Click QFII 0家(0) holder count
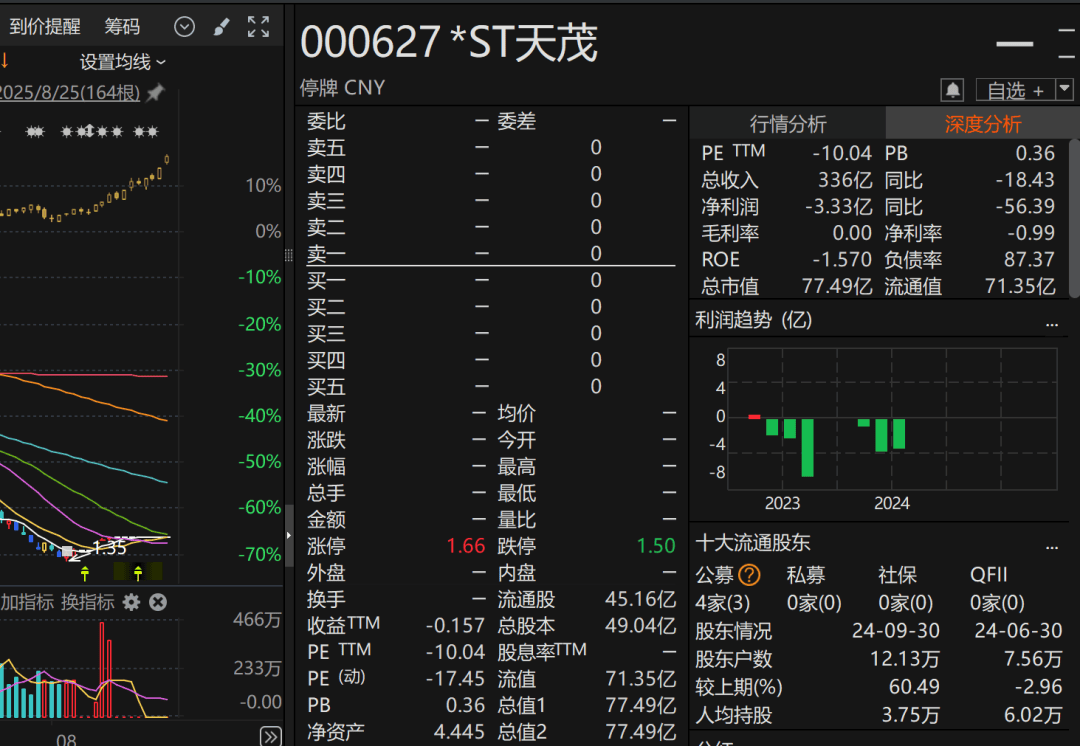1080x746 pixels. 997,603
